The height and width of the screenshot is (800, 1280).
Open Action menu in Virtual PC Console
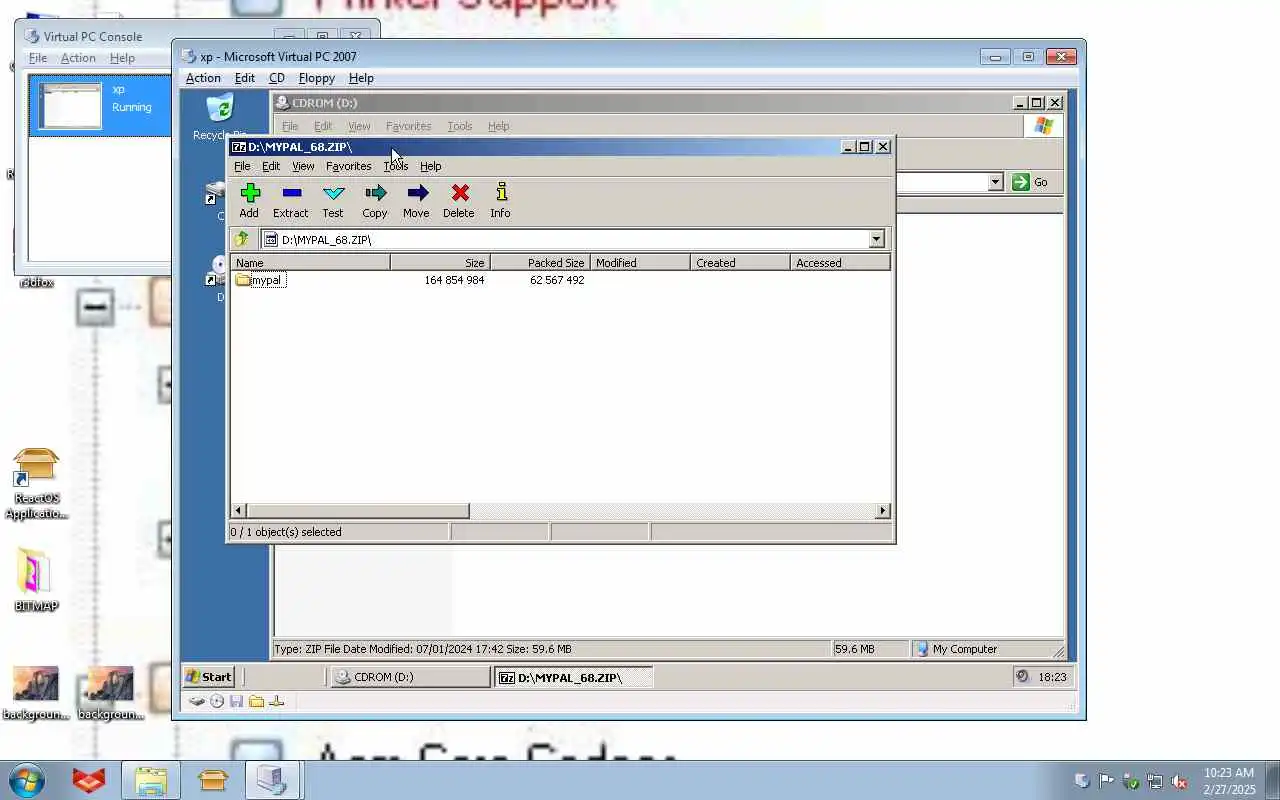78,58
